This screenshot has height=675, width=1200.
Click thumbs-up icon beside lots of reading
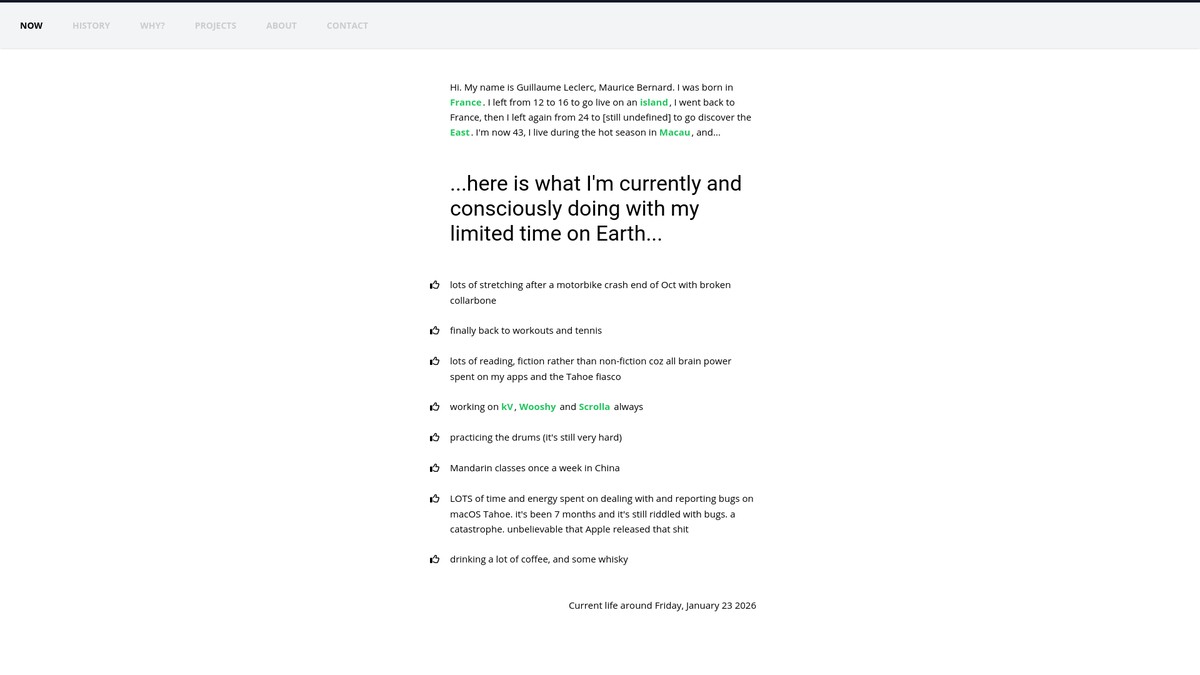[x=434, y=361]
